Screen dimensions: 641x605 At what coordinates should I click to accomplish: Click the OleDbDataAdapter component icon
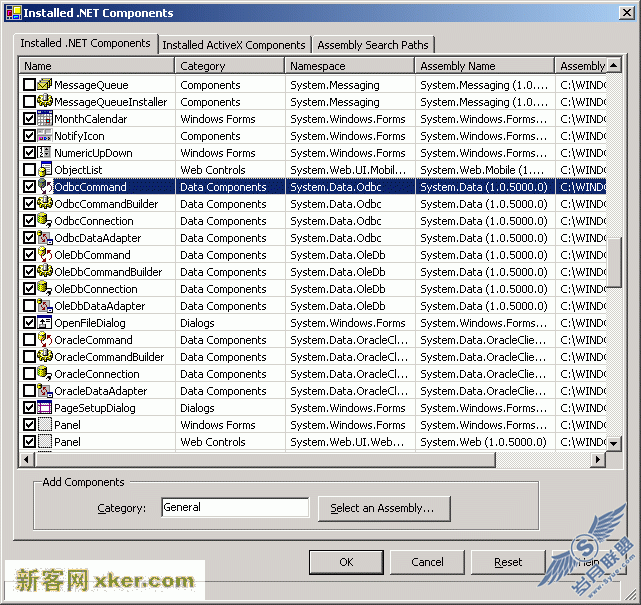tap(44, 306)
